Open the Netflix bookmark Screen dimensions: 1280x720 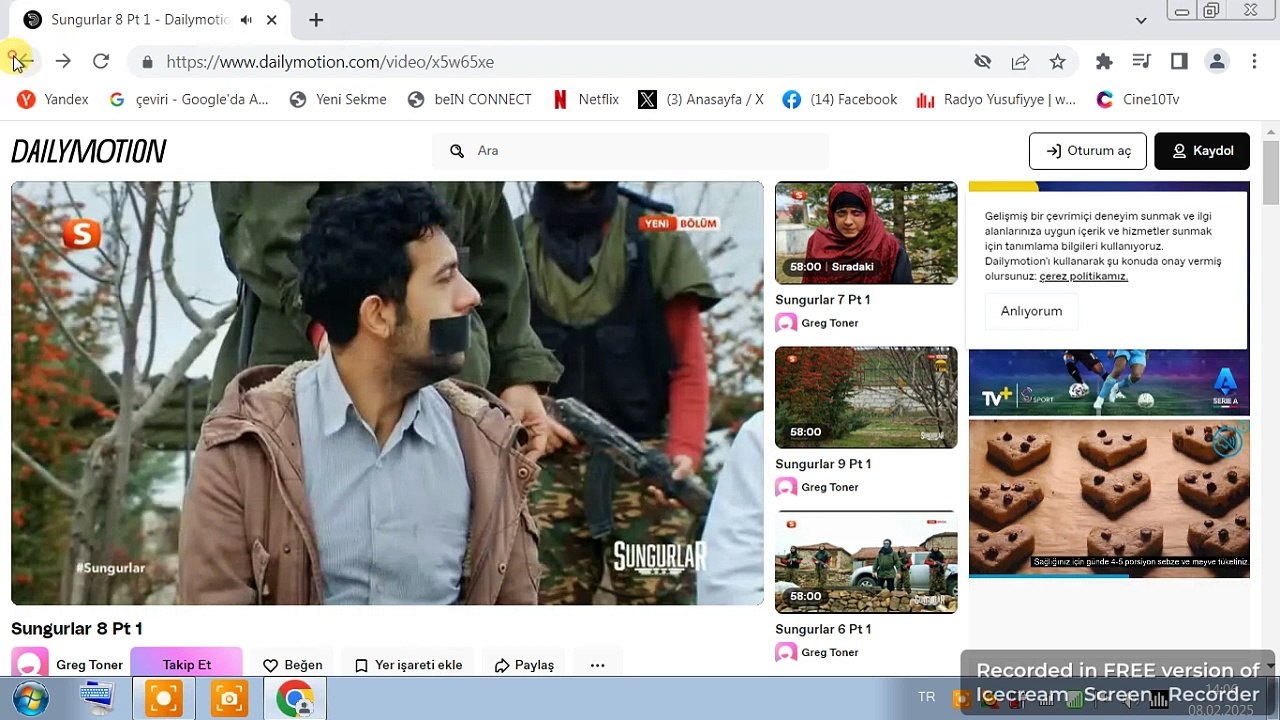(x=585, y=99)
